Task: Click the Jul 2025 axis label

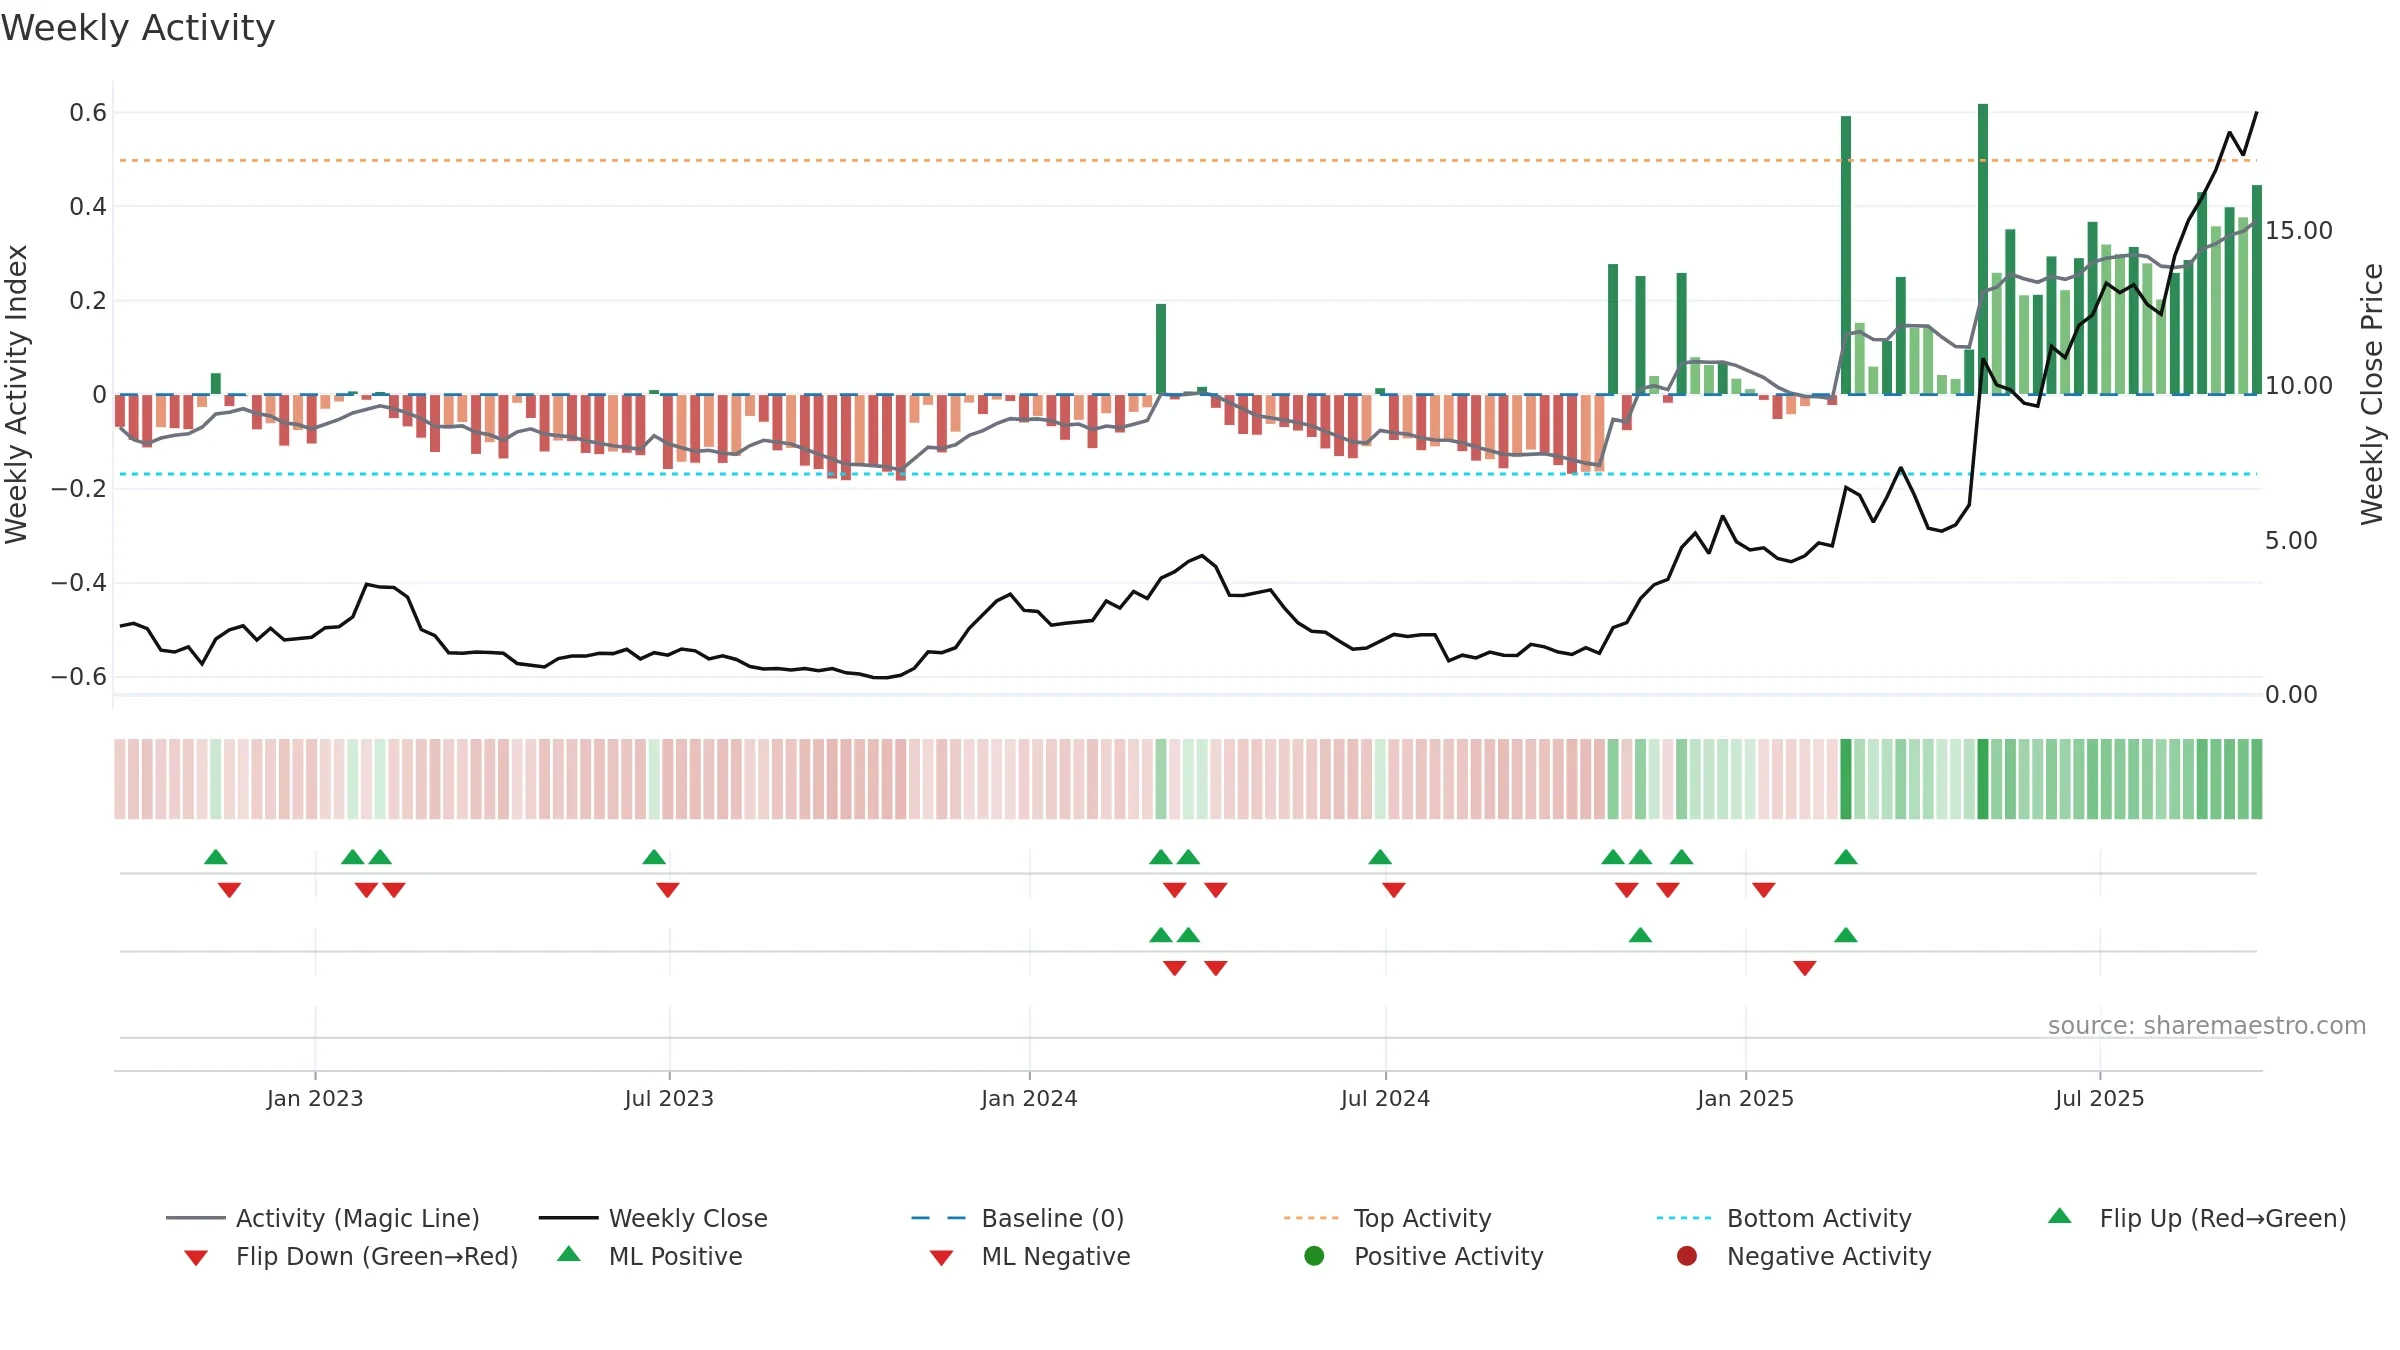Action: pos(2100,1098)
